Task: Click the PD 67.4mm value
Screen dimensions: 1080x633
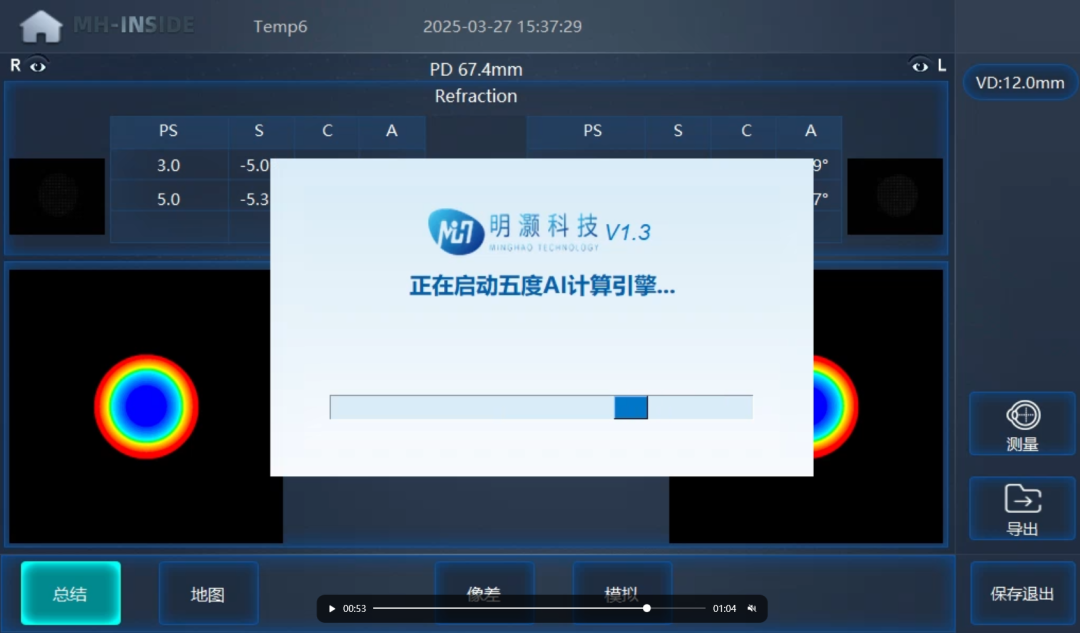Action: pyautogui.click(x=476, y=70)
